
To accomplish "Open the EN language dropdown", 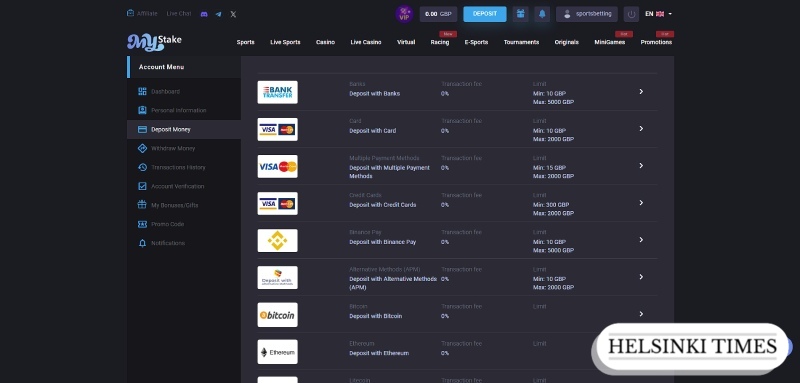I will point(659,14).
